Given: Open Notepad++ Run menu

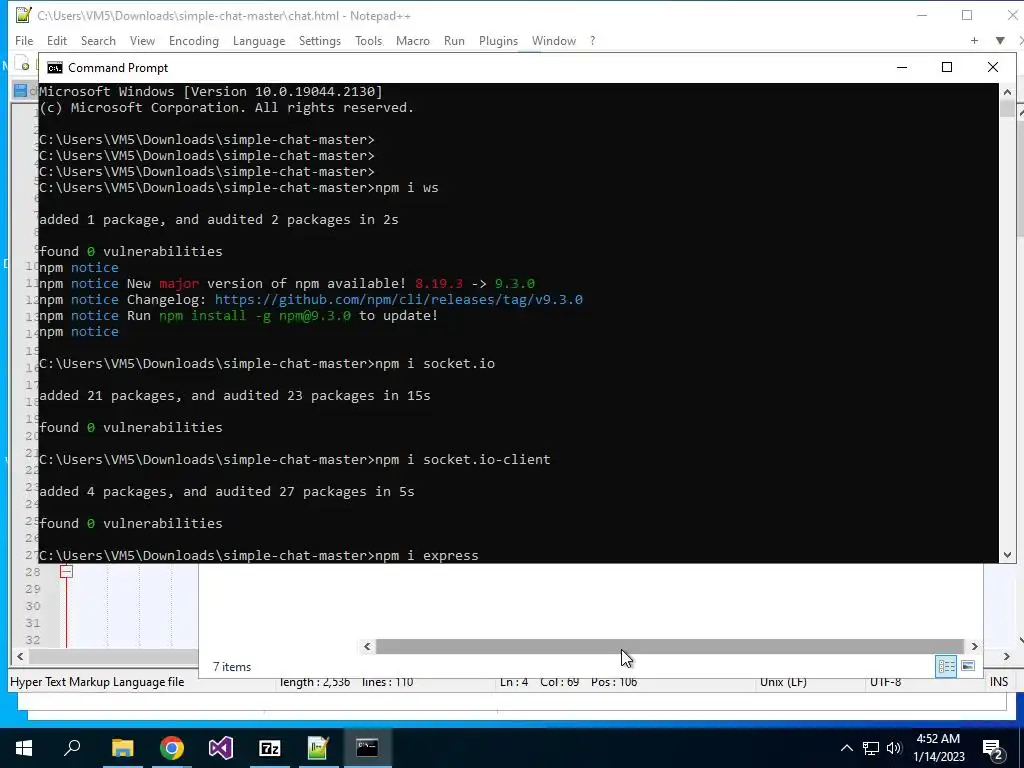Looking at the screenshot, I should pos(455,40).
